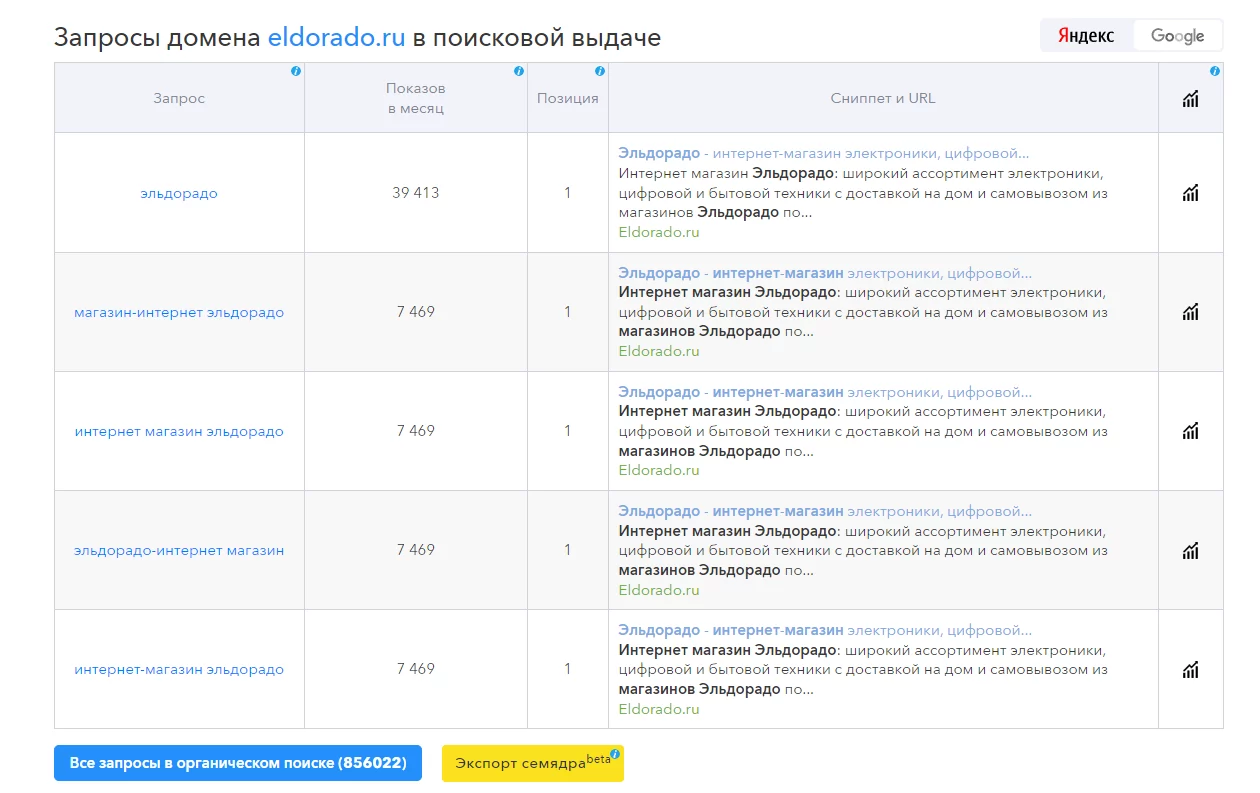
Task: Click the Сниппет и URL column header
Action: [883, 98]
